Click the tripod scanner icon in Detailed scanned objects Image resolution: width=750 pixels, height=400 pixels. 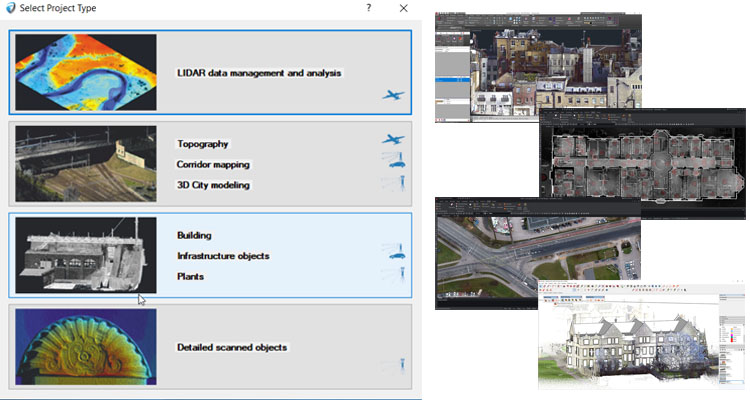pyautogui.click(x=398, y=366)
